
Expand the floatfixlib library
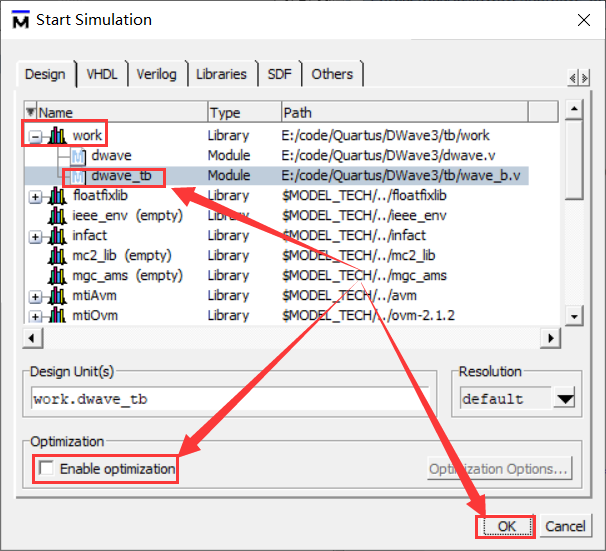[35, 197]
